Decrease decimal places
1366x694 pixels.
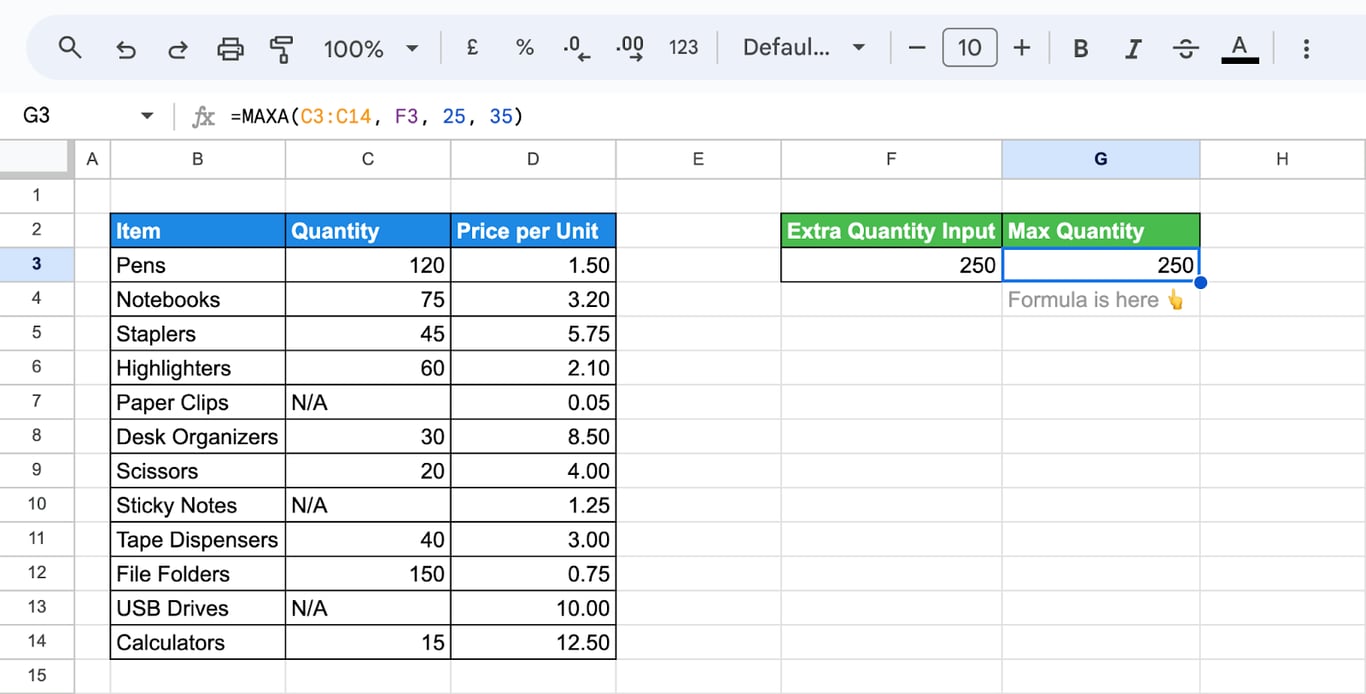[577, 48]
